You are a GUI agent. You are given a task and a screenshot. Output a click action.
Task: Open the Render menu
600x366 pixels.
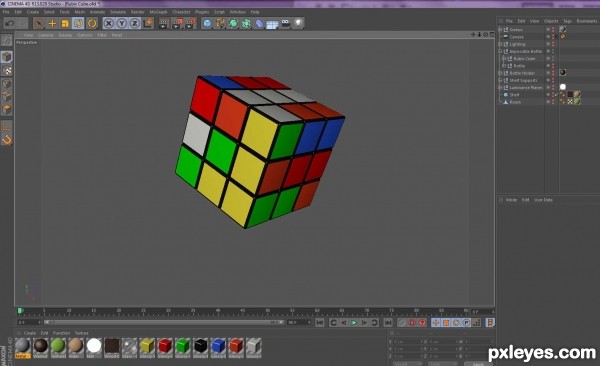pyautogui.click(x=137, y=12)
